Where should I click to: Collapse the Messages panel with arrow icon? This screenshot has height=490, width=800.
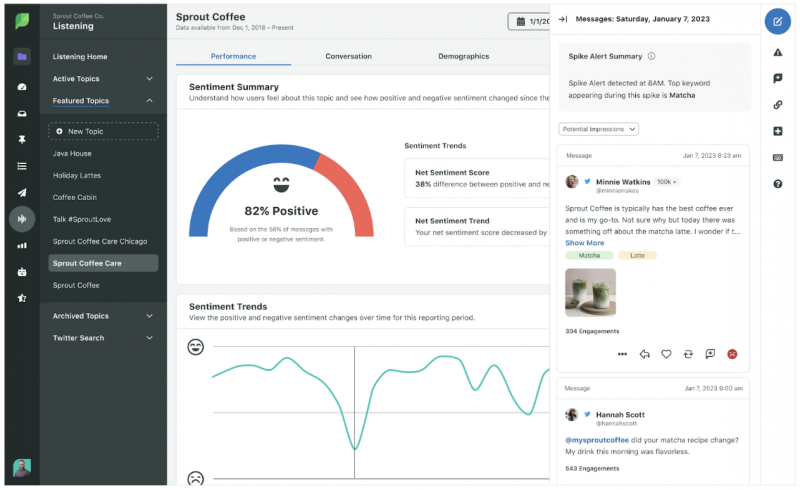pyautogui.click(x=563, y=19)
